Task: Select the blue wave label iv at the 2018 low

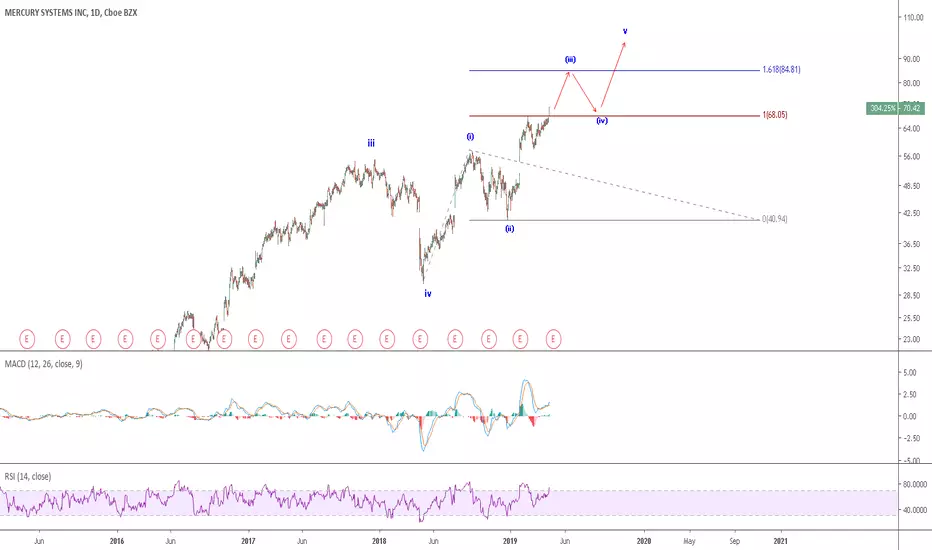Action: tap(428, 294)
